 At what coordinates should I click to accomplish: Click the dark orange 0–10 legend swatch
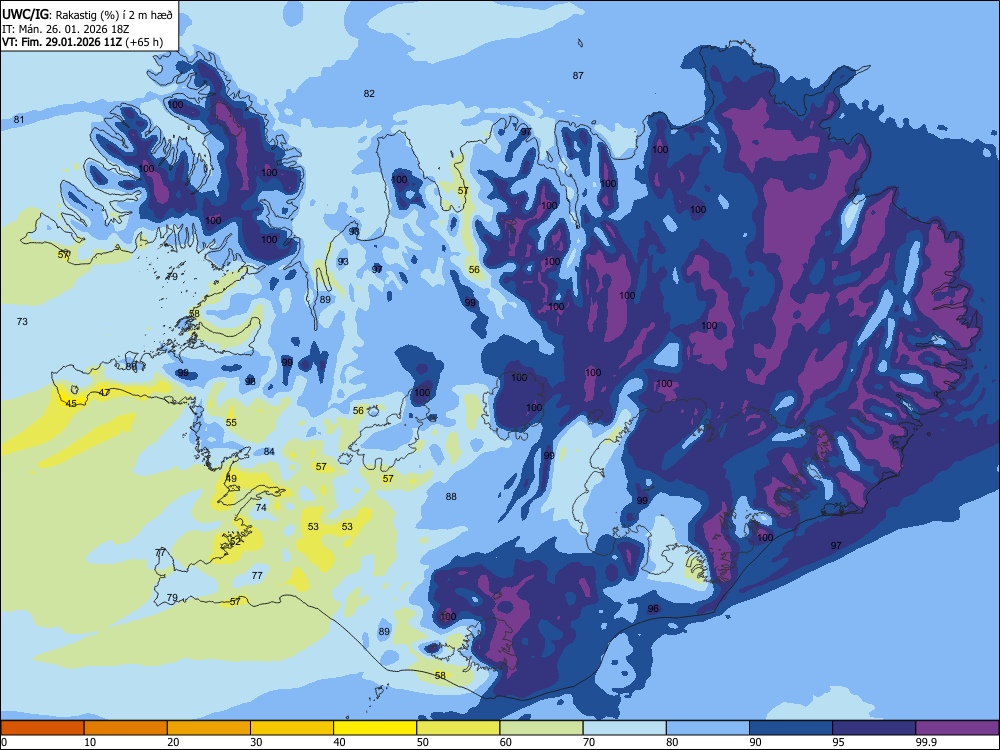42,728
